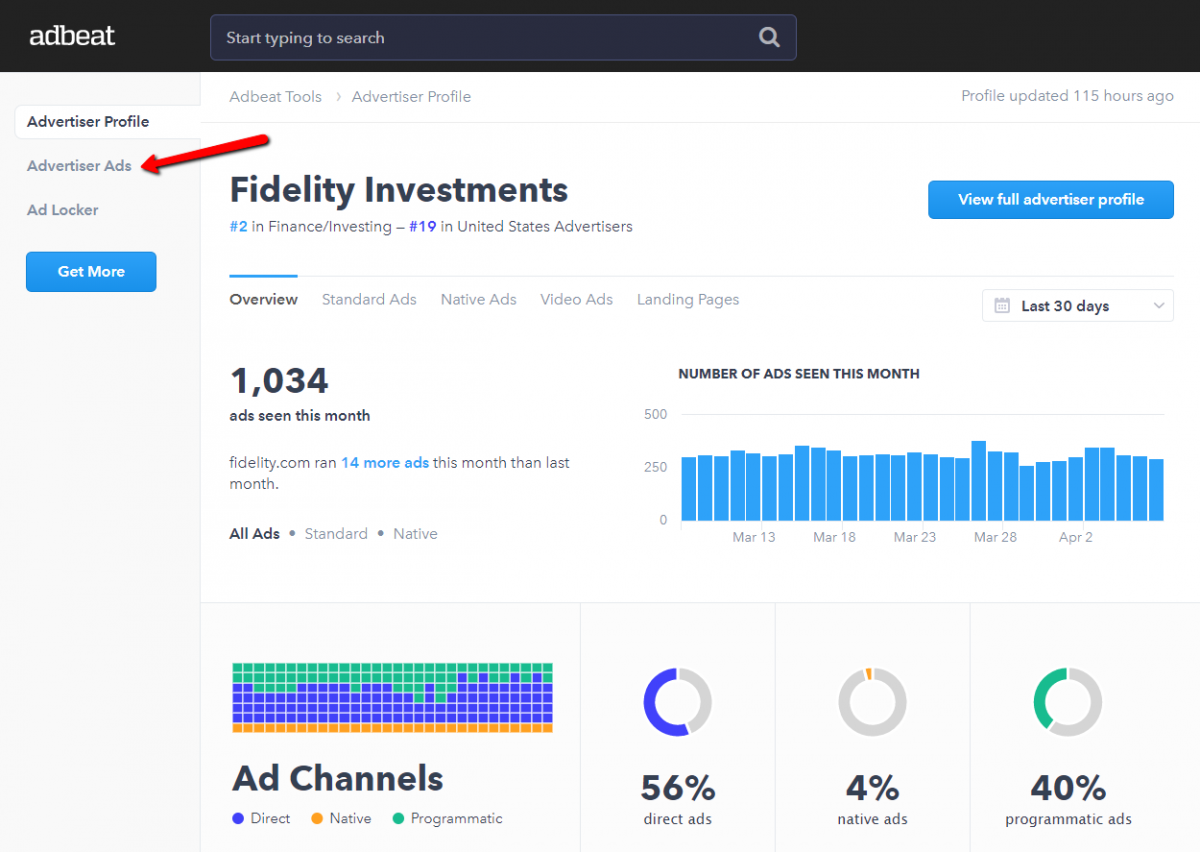Click the Ad Channels heatmap grid
This screenshot has height=852, width=1200.
pos(391,697)
